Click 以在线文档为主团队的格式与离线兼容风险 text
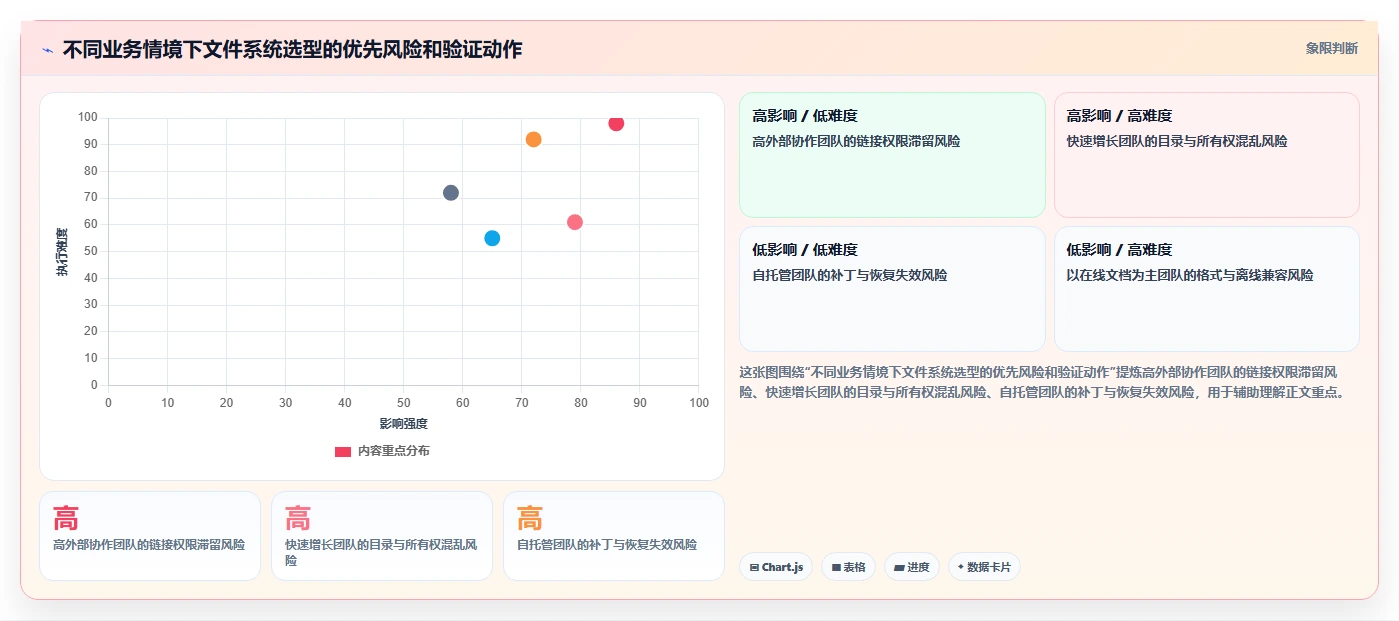 click(1190, 275)
